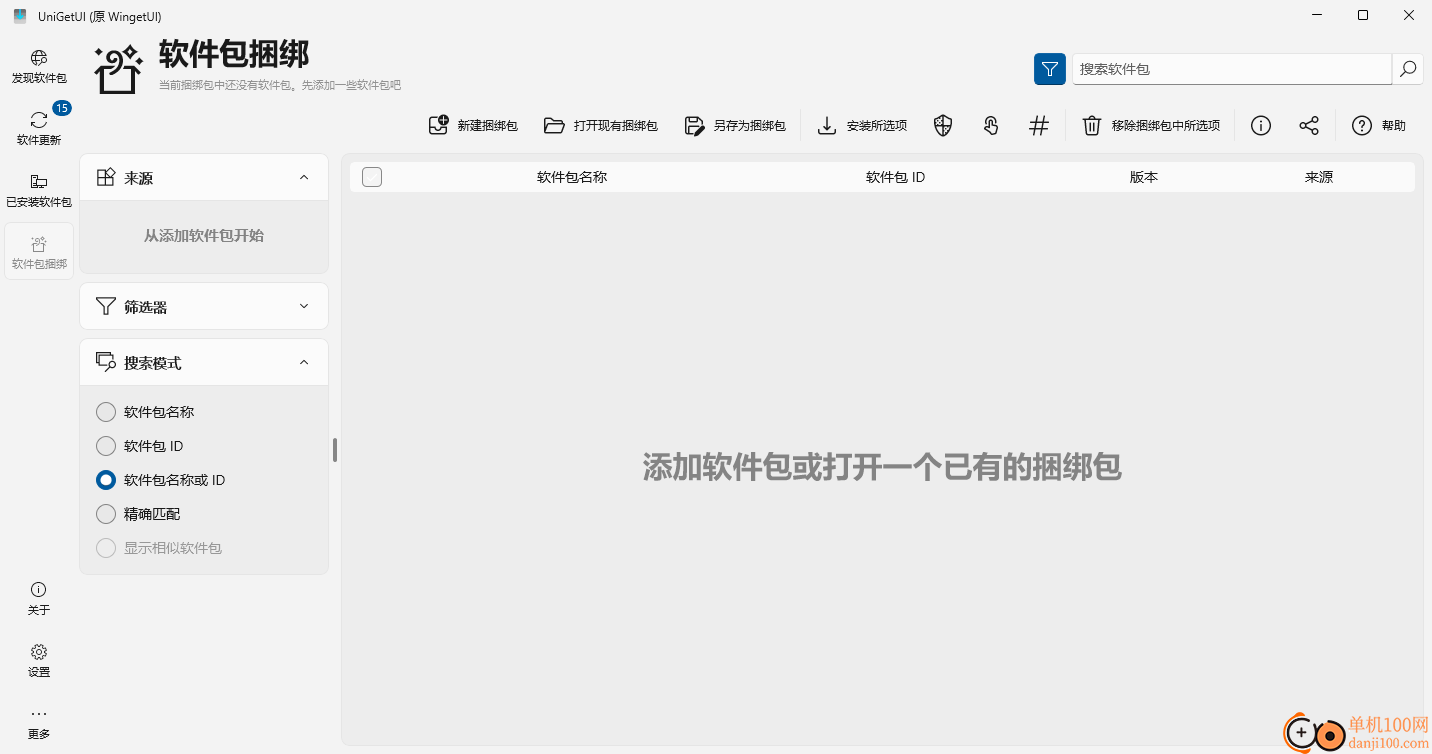Close the UniGetUI window
The height and width of the screenshot is (754, 1432).
pos(1409,16)
